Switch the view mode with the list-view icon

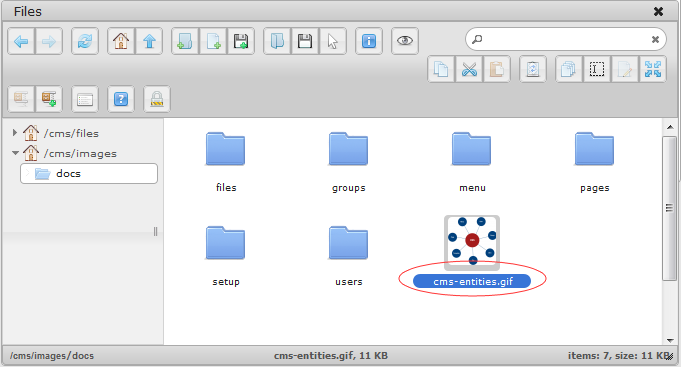(x=85, y=99)
